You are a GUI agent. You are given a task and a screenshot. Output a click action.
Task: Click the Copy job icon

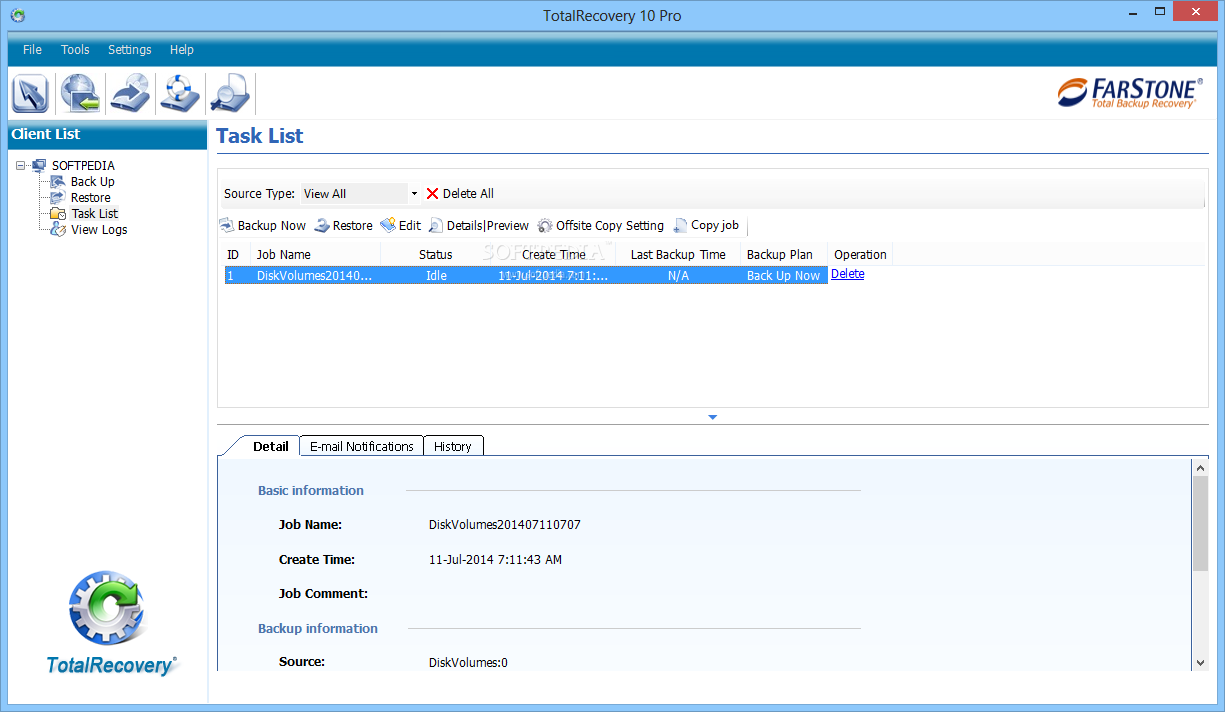(x=680, y=226)
